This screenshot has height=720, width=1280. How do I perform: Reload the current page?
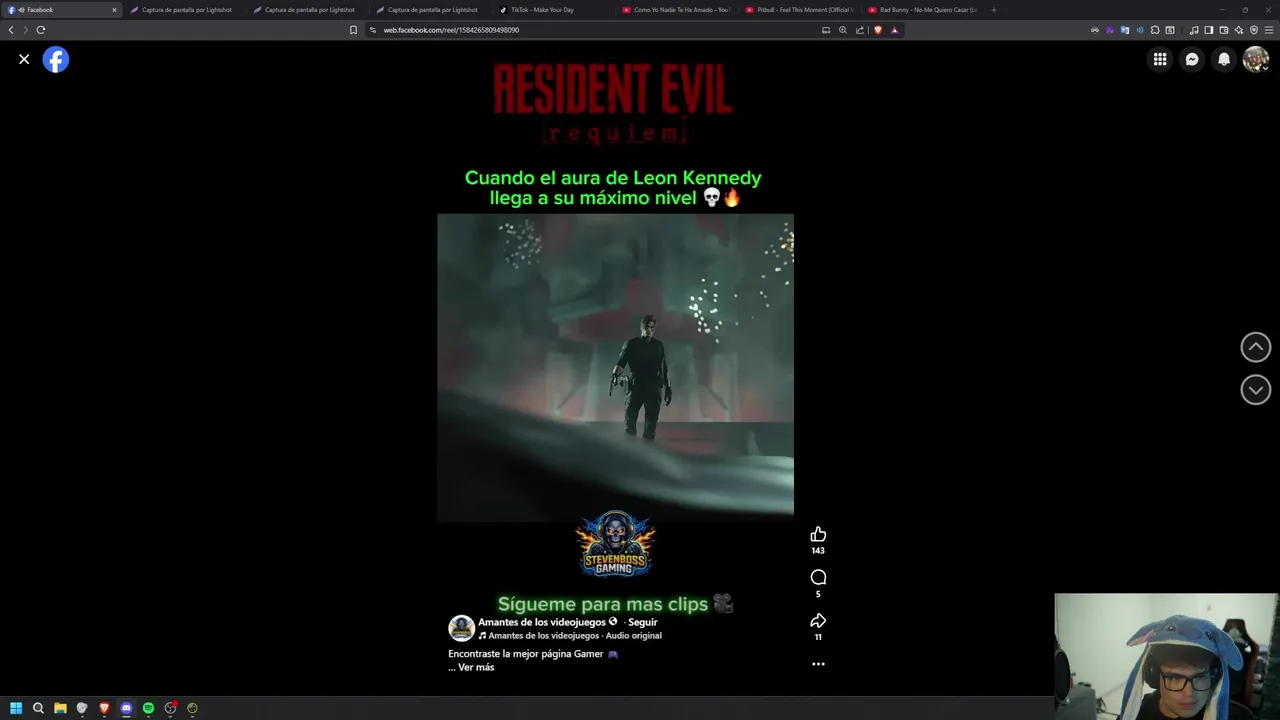41,30
